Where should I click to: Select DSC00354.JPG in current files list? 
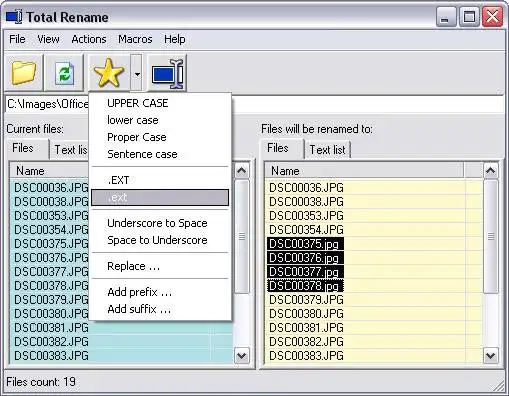(51, 230)
